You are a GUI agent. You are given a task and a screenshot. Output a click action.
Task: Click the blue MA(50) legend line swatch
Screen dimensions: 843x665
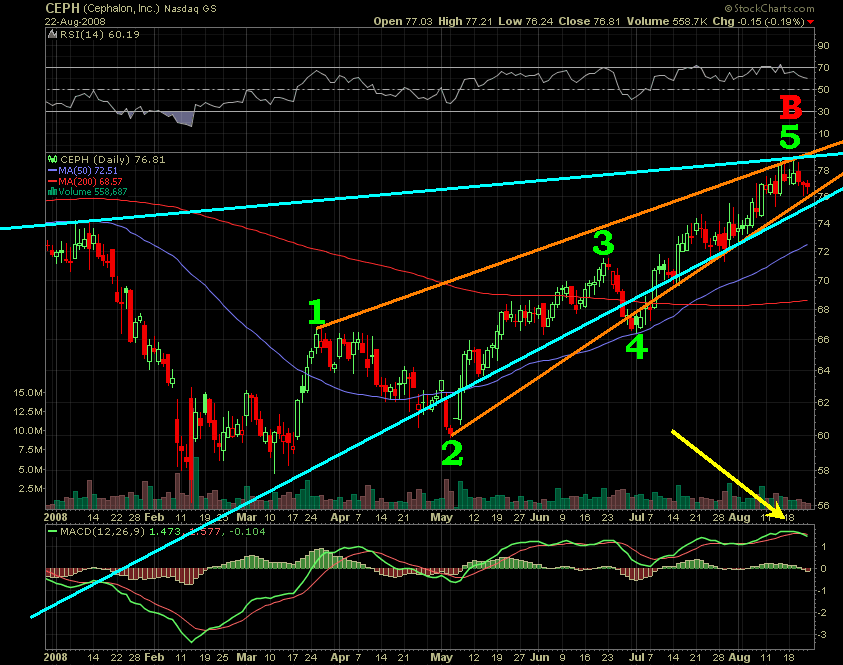[53, 170]
